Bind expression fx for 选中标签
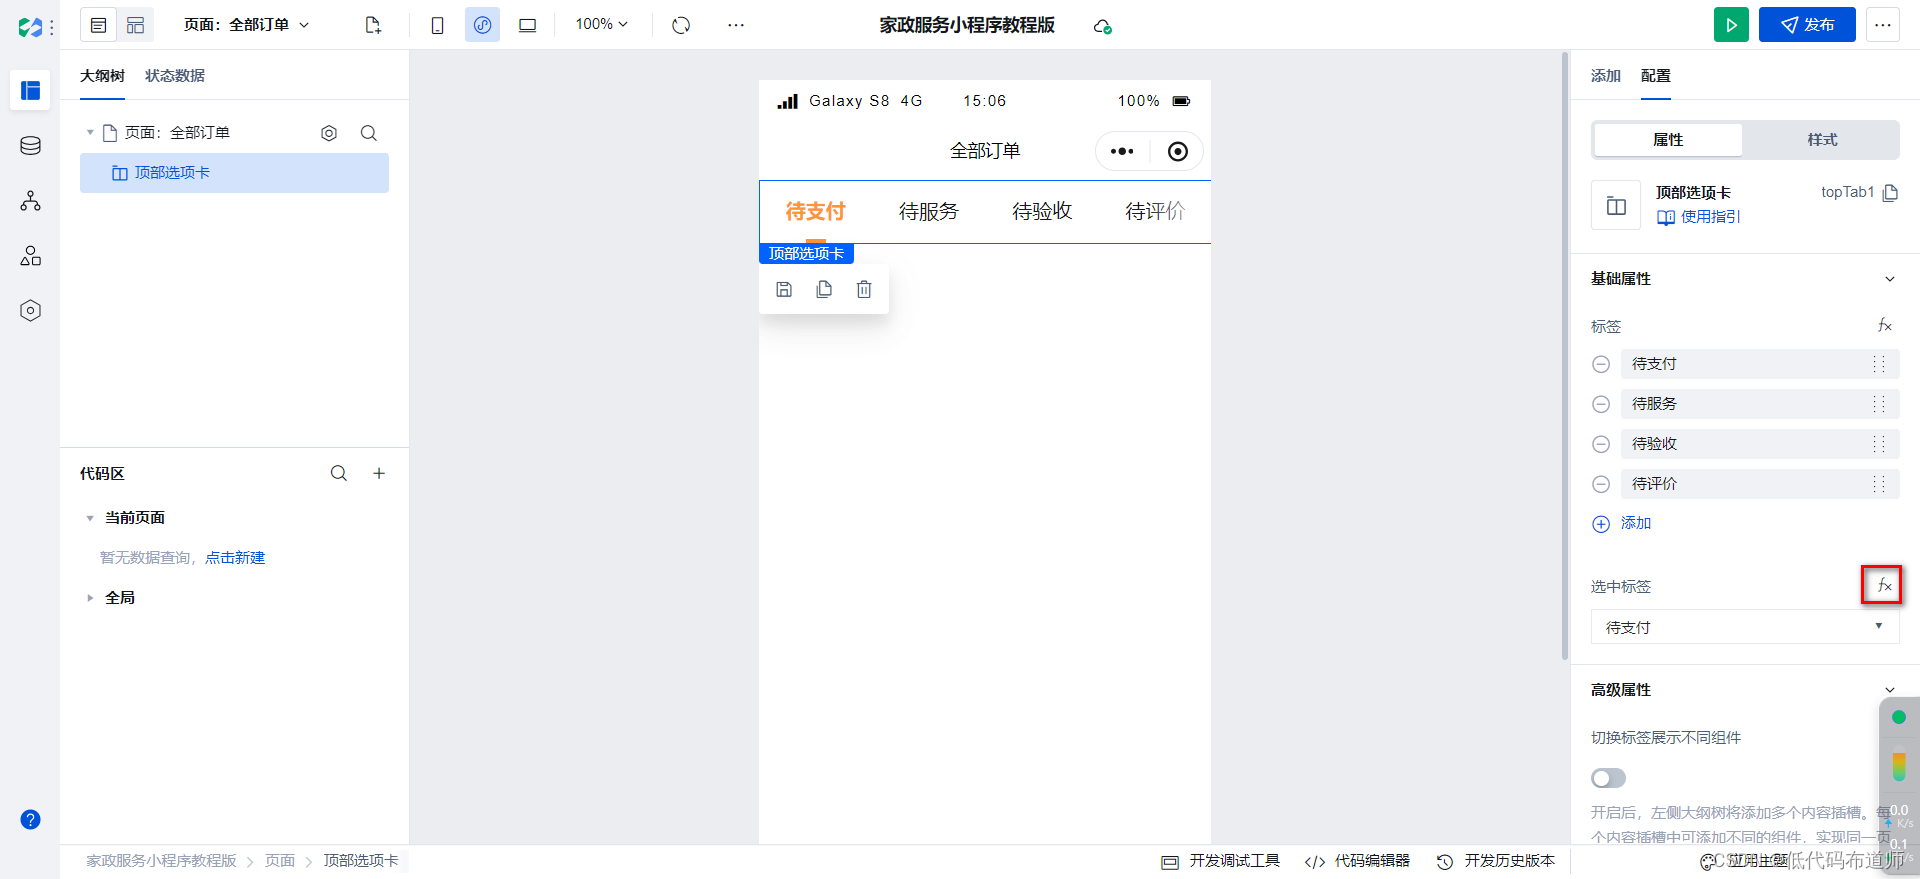Viewport: 1920px width, 879px height. coord(1884,586)
